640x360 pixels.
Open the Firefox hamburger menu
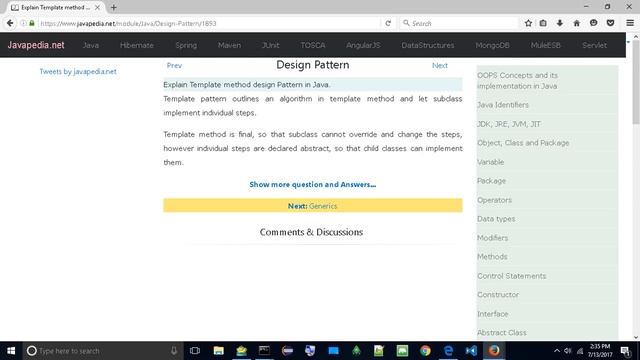click(630, 23)
